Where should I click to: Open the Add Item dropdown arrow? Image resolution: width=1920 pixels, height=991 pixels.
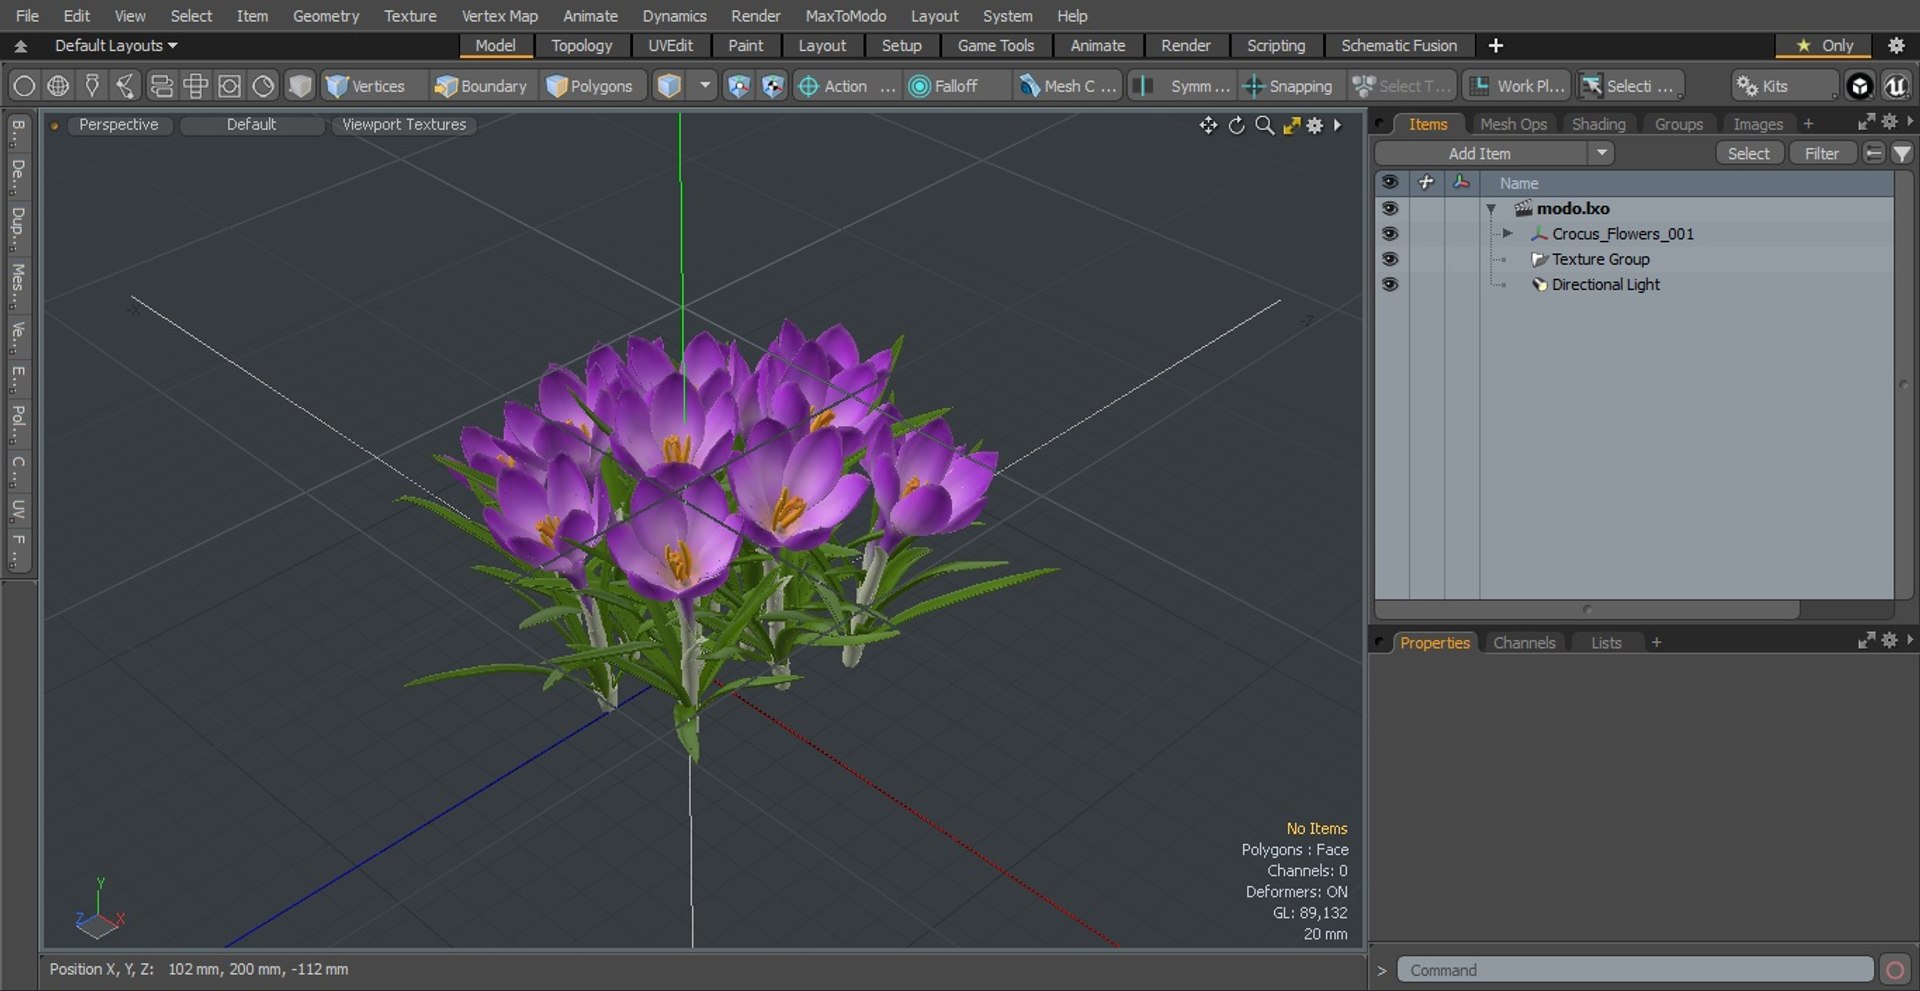coord(1602,153)
